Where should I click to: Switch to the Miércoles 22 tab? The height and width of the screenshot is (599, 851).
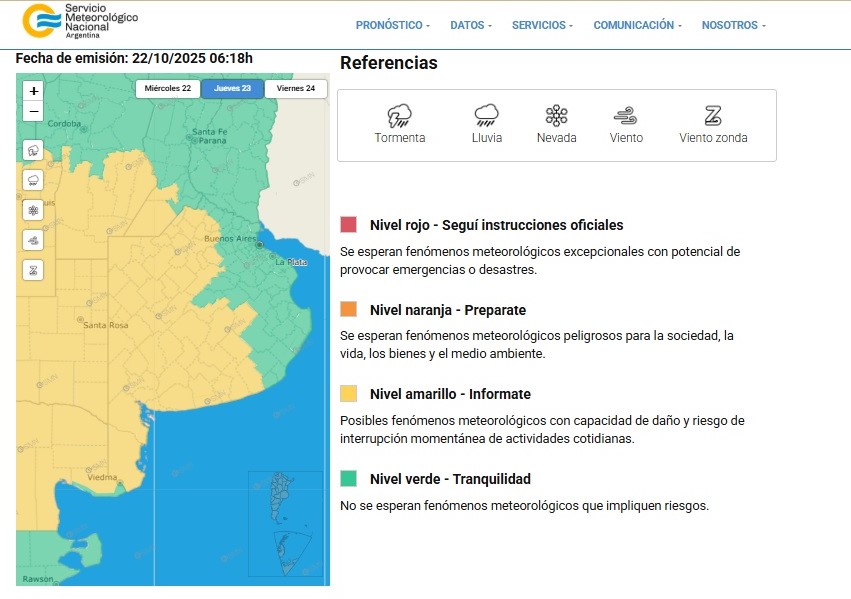click(168, 89)
